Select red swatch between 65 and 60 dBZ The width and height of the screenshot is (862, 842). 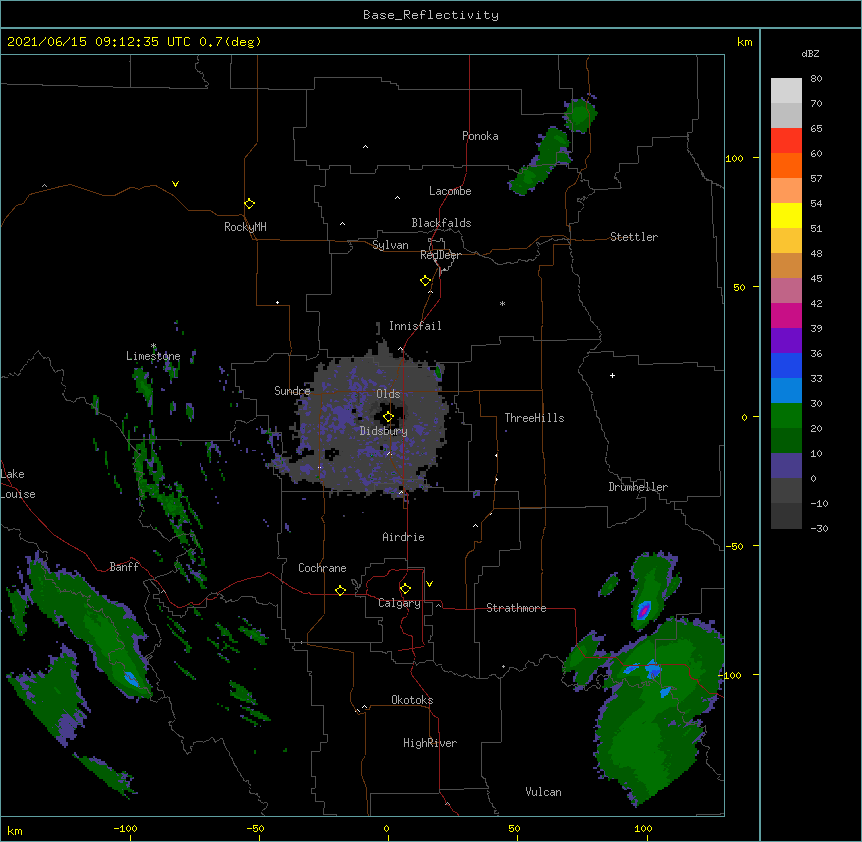pyautogui.click(x=786, y=141)
